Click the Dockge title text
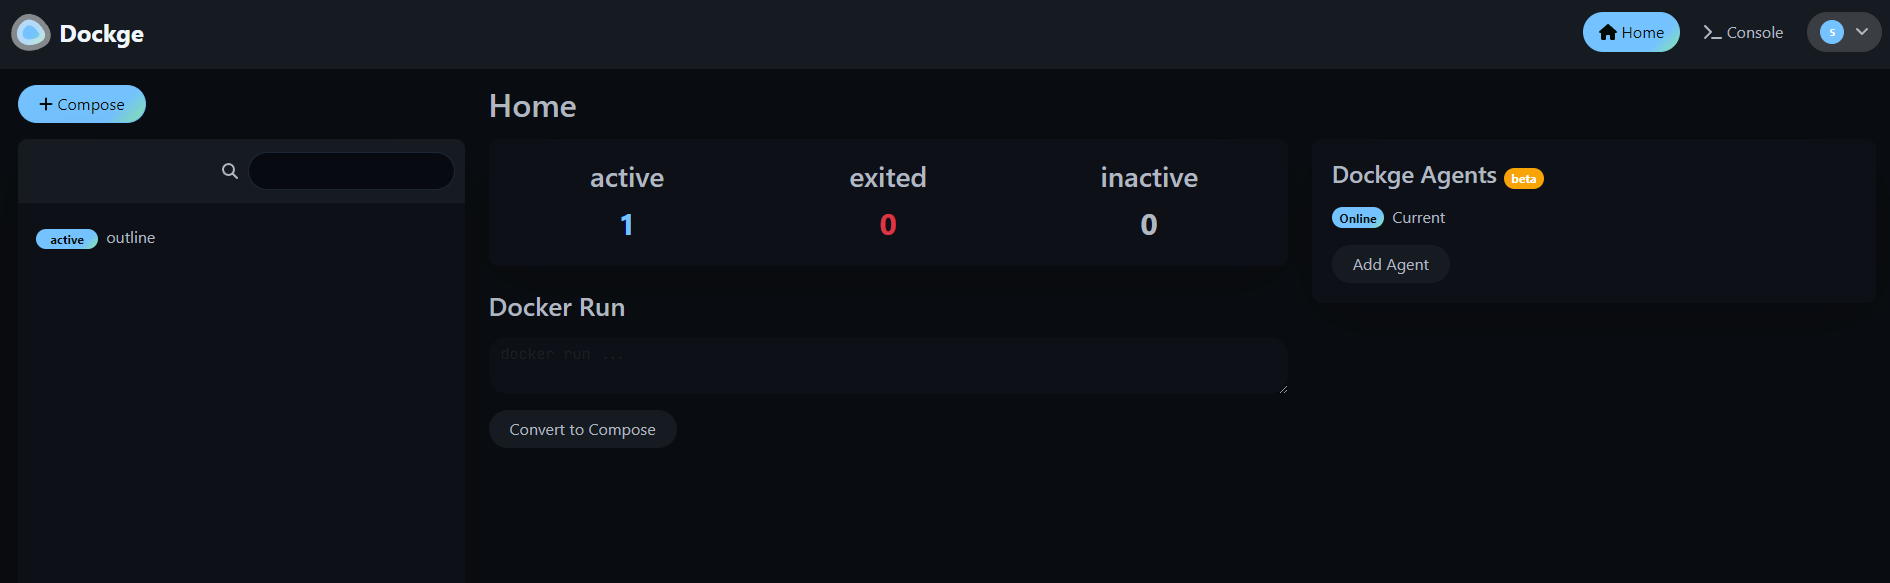The width and height of the screenshot is (1890, 583). [x=102, y=33]
